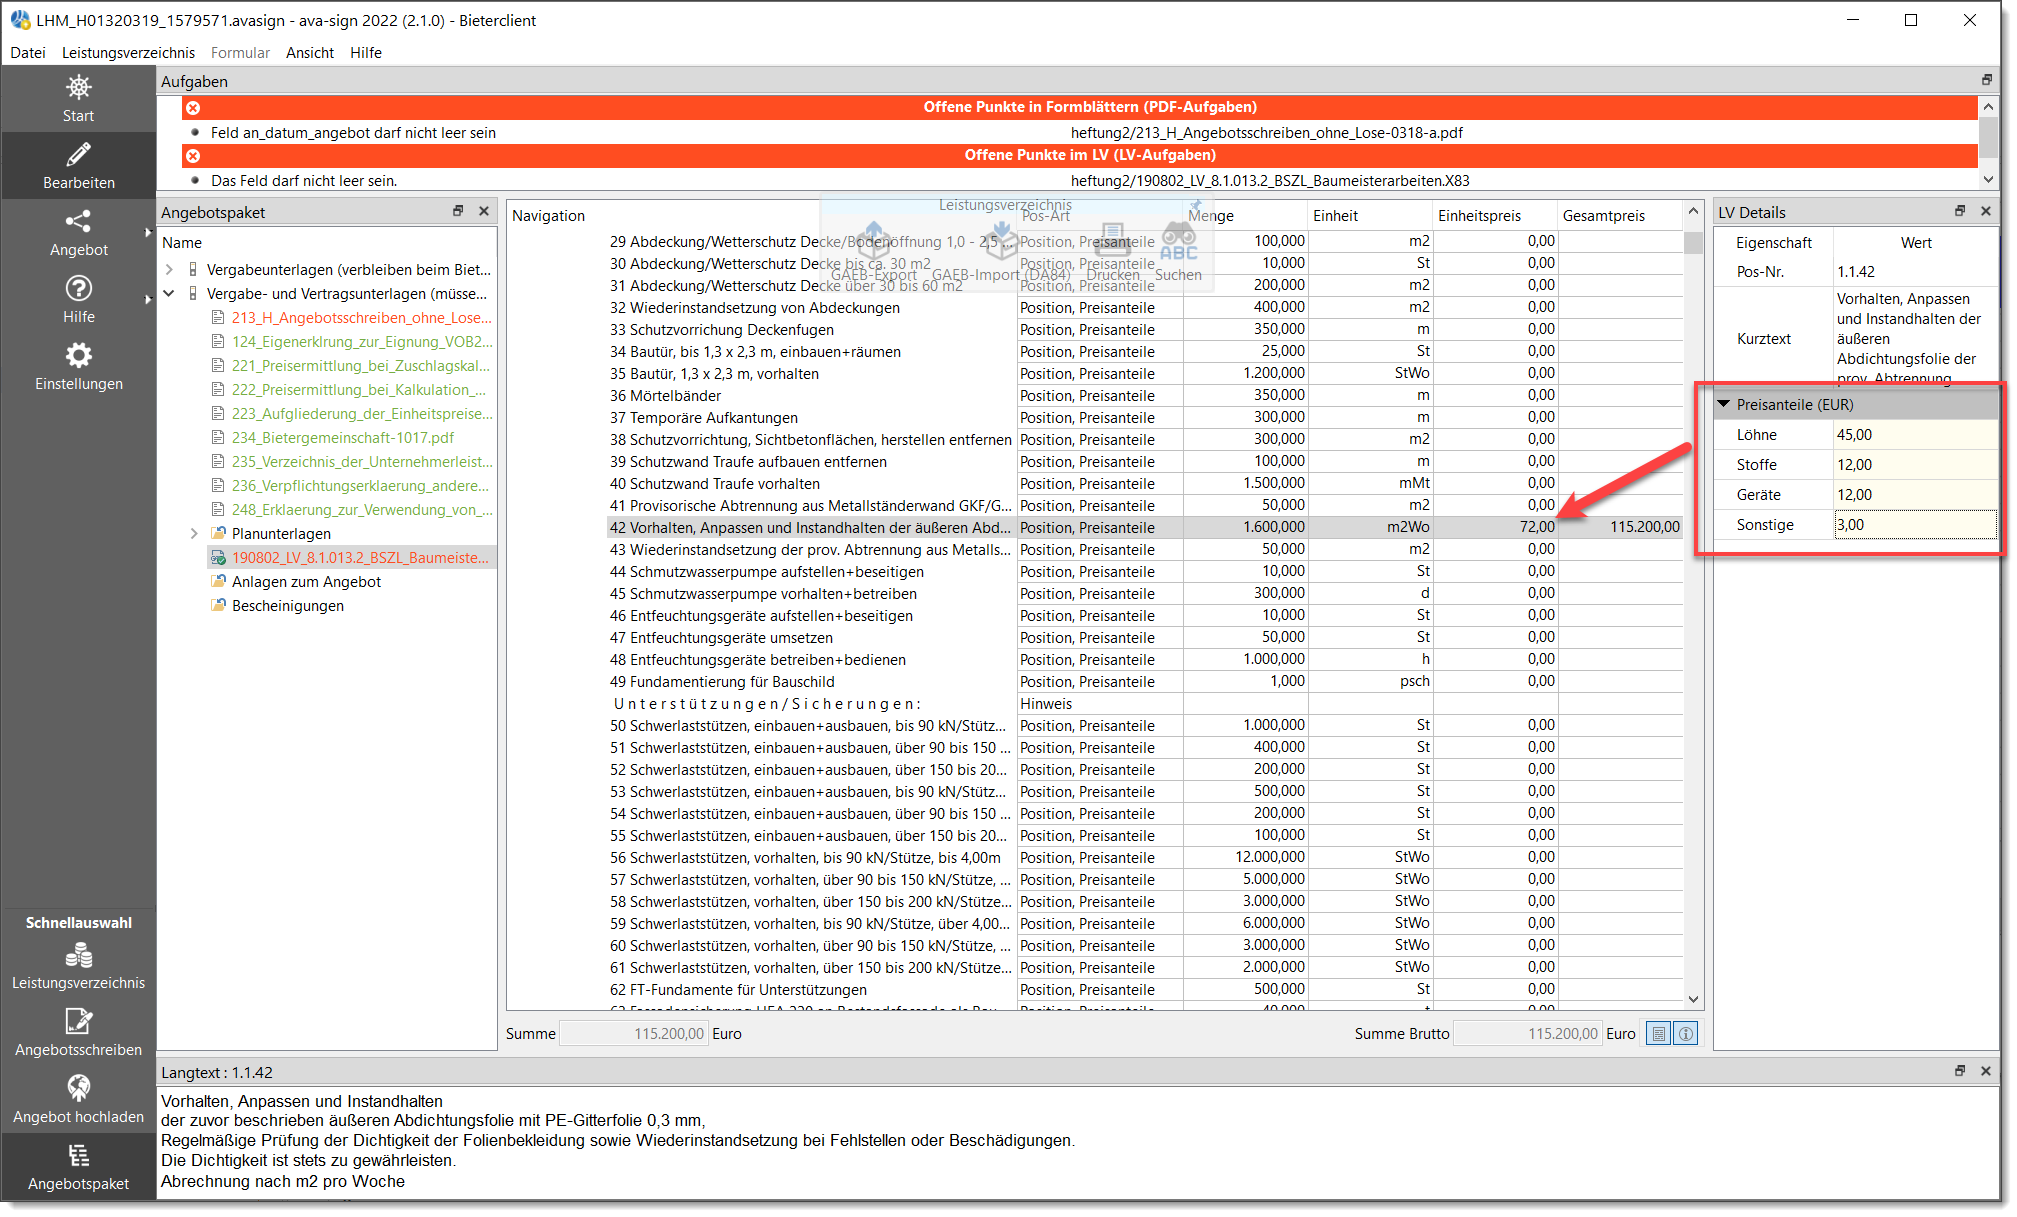Click the task Feld an_datum_angebot darf nicht leer sein
This screenshot has height=1217, width=2017.
click(x=353, y=133)
